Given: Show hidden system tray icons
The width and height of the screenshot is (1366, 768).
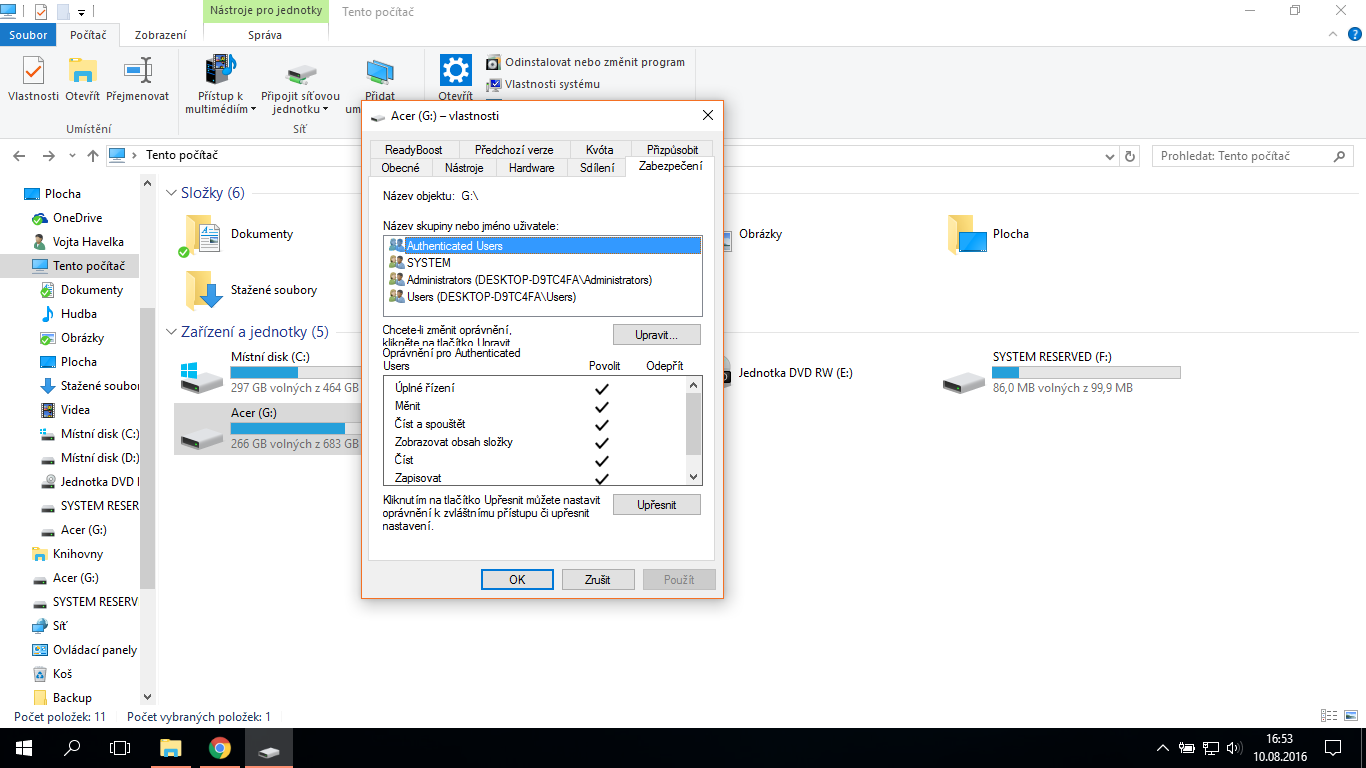Looking at the screenshot, I should (1162, 748).
